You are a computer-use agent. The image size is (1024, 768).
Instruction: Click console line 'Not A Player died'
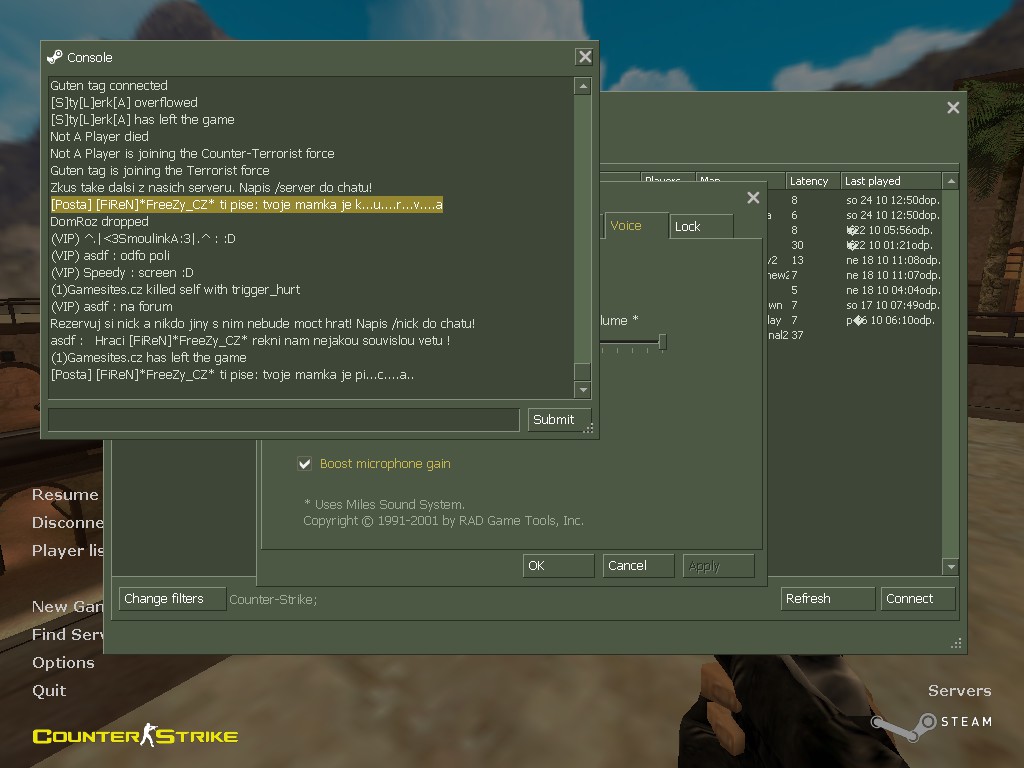99,136
